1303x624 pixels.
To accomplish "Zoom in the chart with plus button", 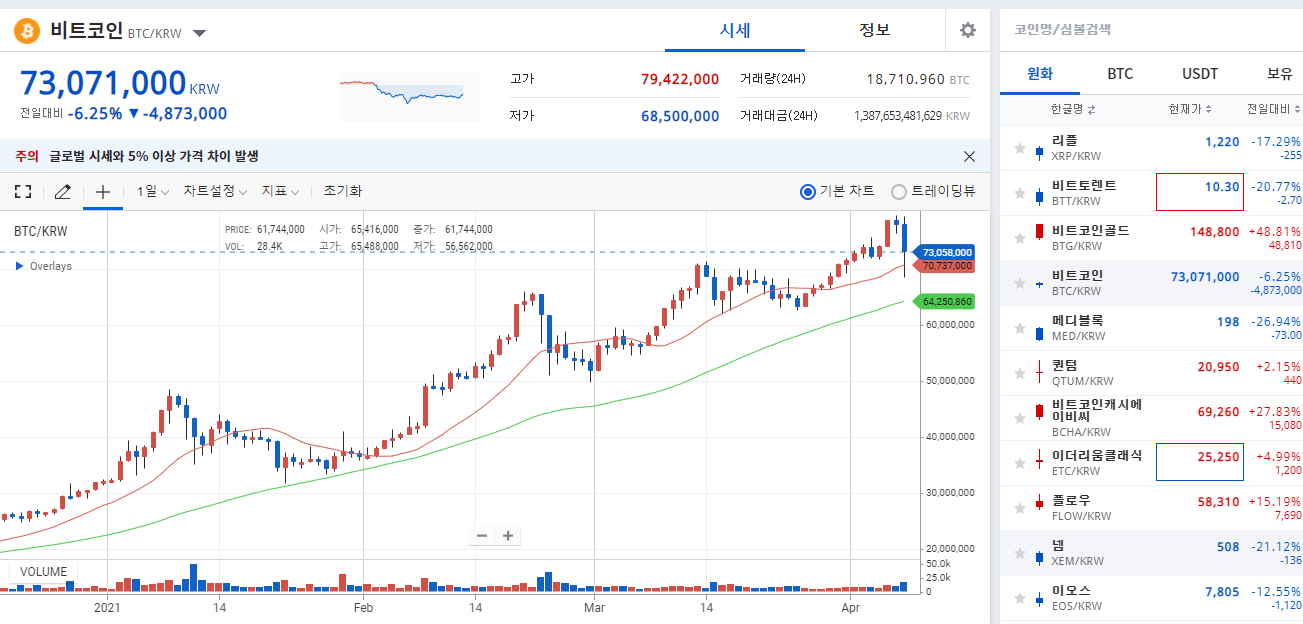I will click(508, 535).
